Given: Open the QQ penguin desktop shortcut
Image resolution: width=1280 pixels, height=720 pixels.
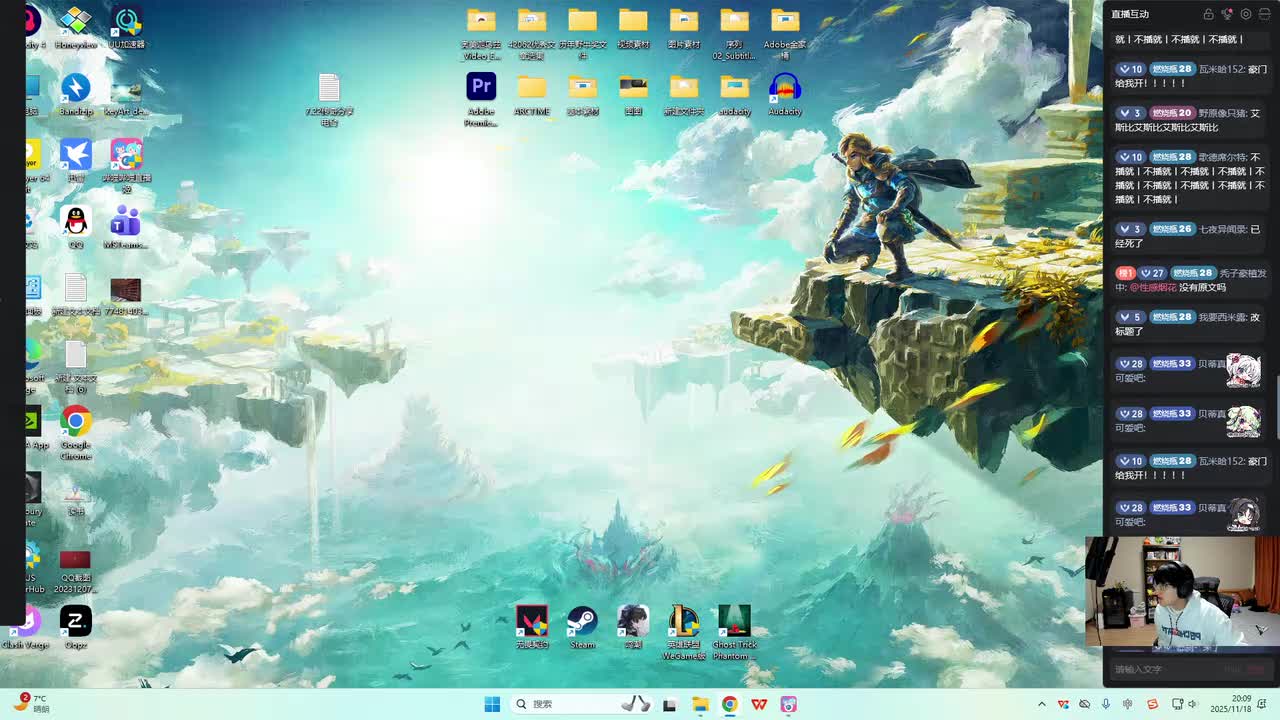Looking at the screenshot, I should [x=76, y=227].
